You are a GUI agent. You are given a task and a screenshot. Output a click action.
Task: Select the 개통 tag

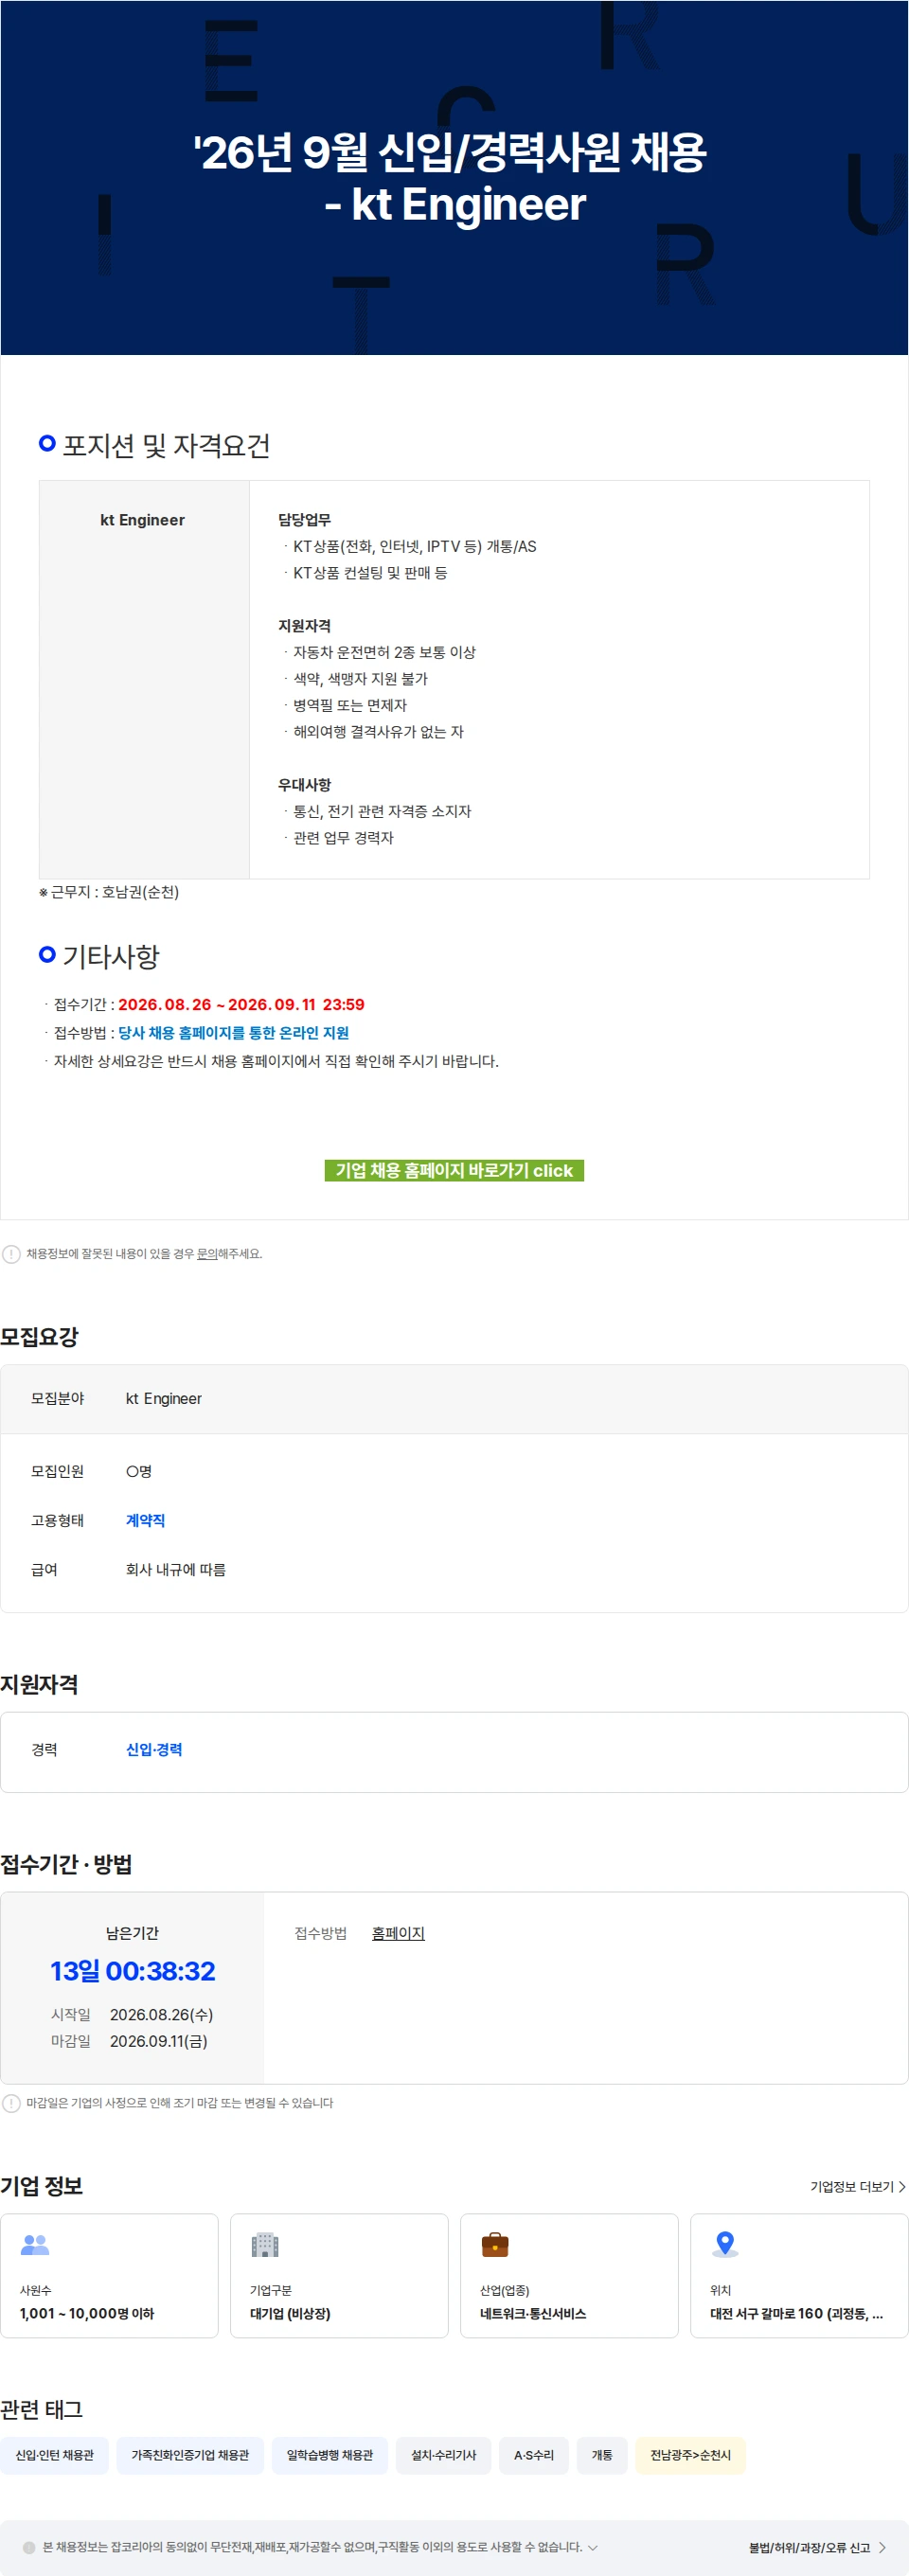pyautogui.click(x=602, y=2455)
